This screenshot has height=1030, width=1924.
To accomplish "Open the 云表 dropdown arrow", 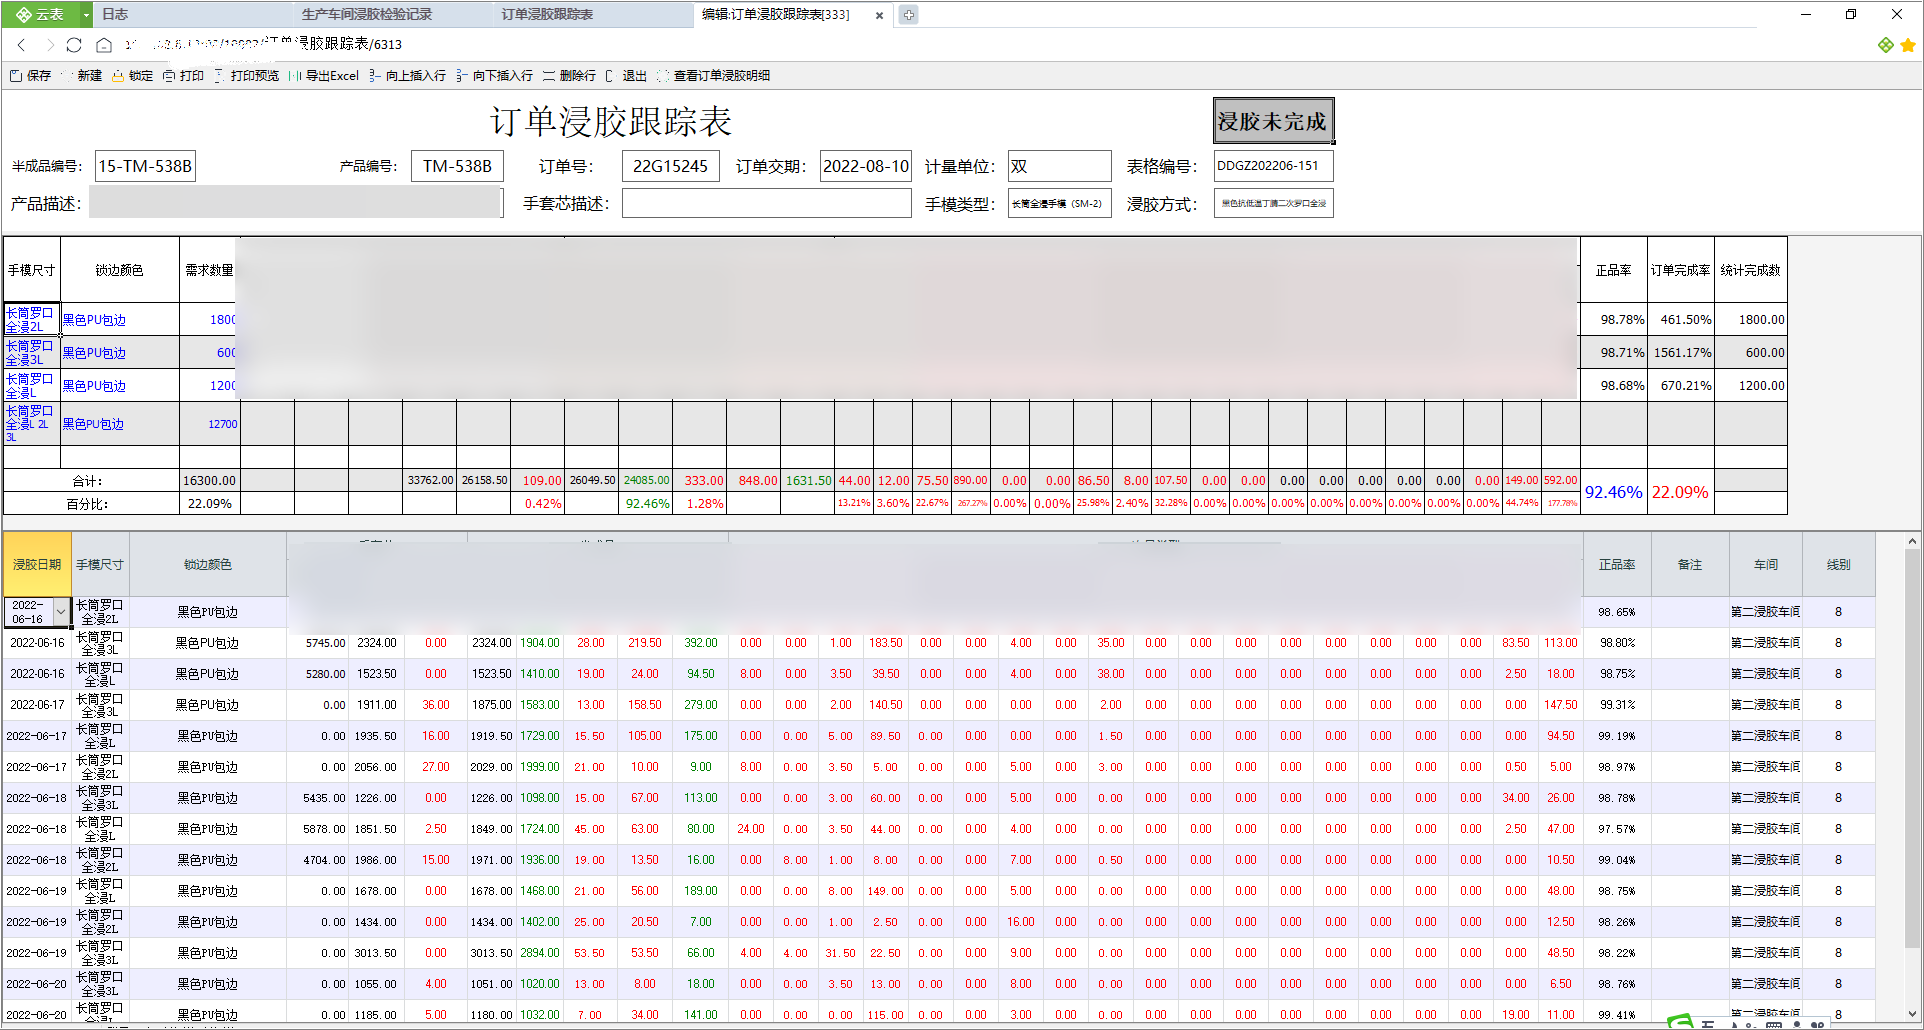I will pyautogui.click(x=86, y=15).
